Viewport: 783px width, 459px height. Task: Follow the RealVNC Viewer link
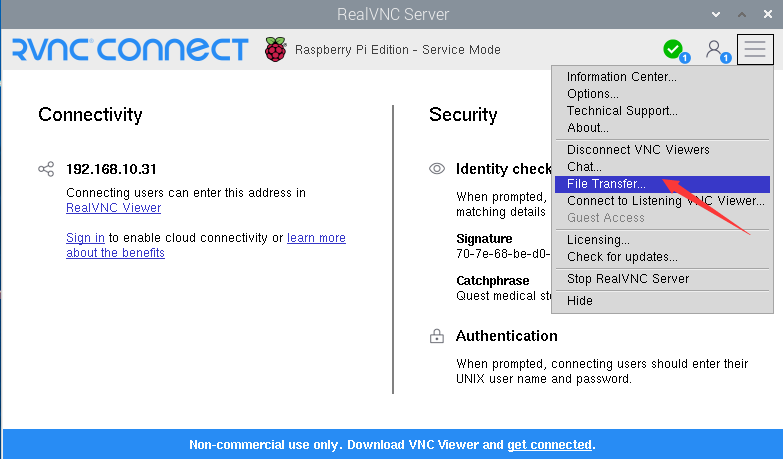pos(113,208)
